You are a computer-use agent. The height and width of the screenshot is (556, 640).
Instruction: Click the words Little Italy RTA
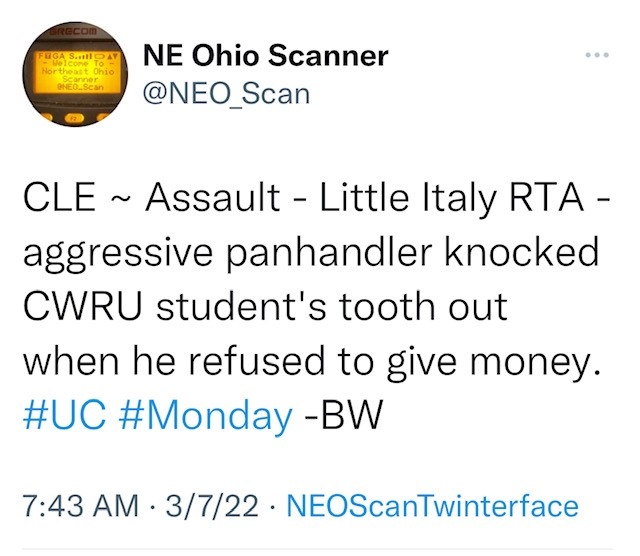point(451,198)
